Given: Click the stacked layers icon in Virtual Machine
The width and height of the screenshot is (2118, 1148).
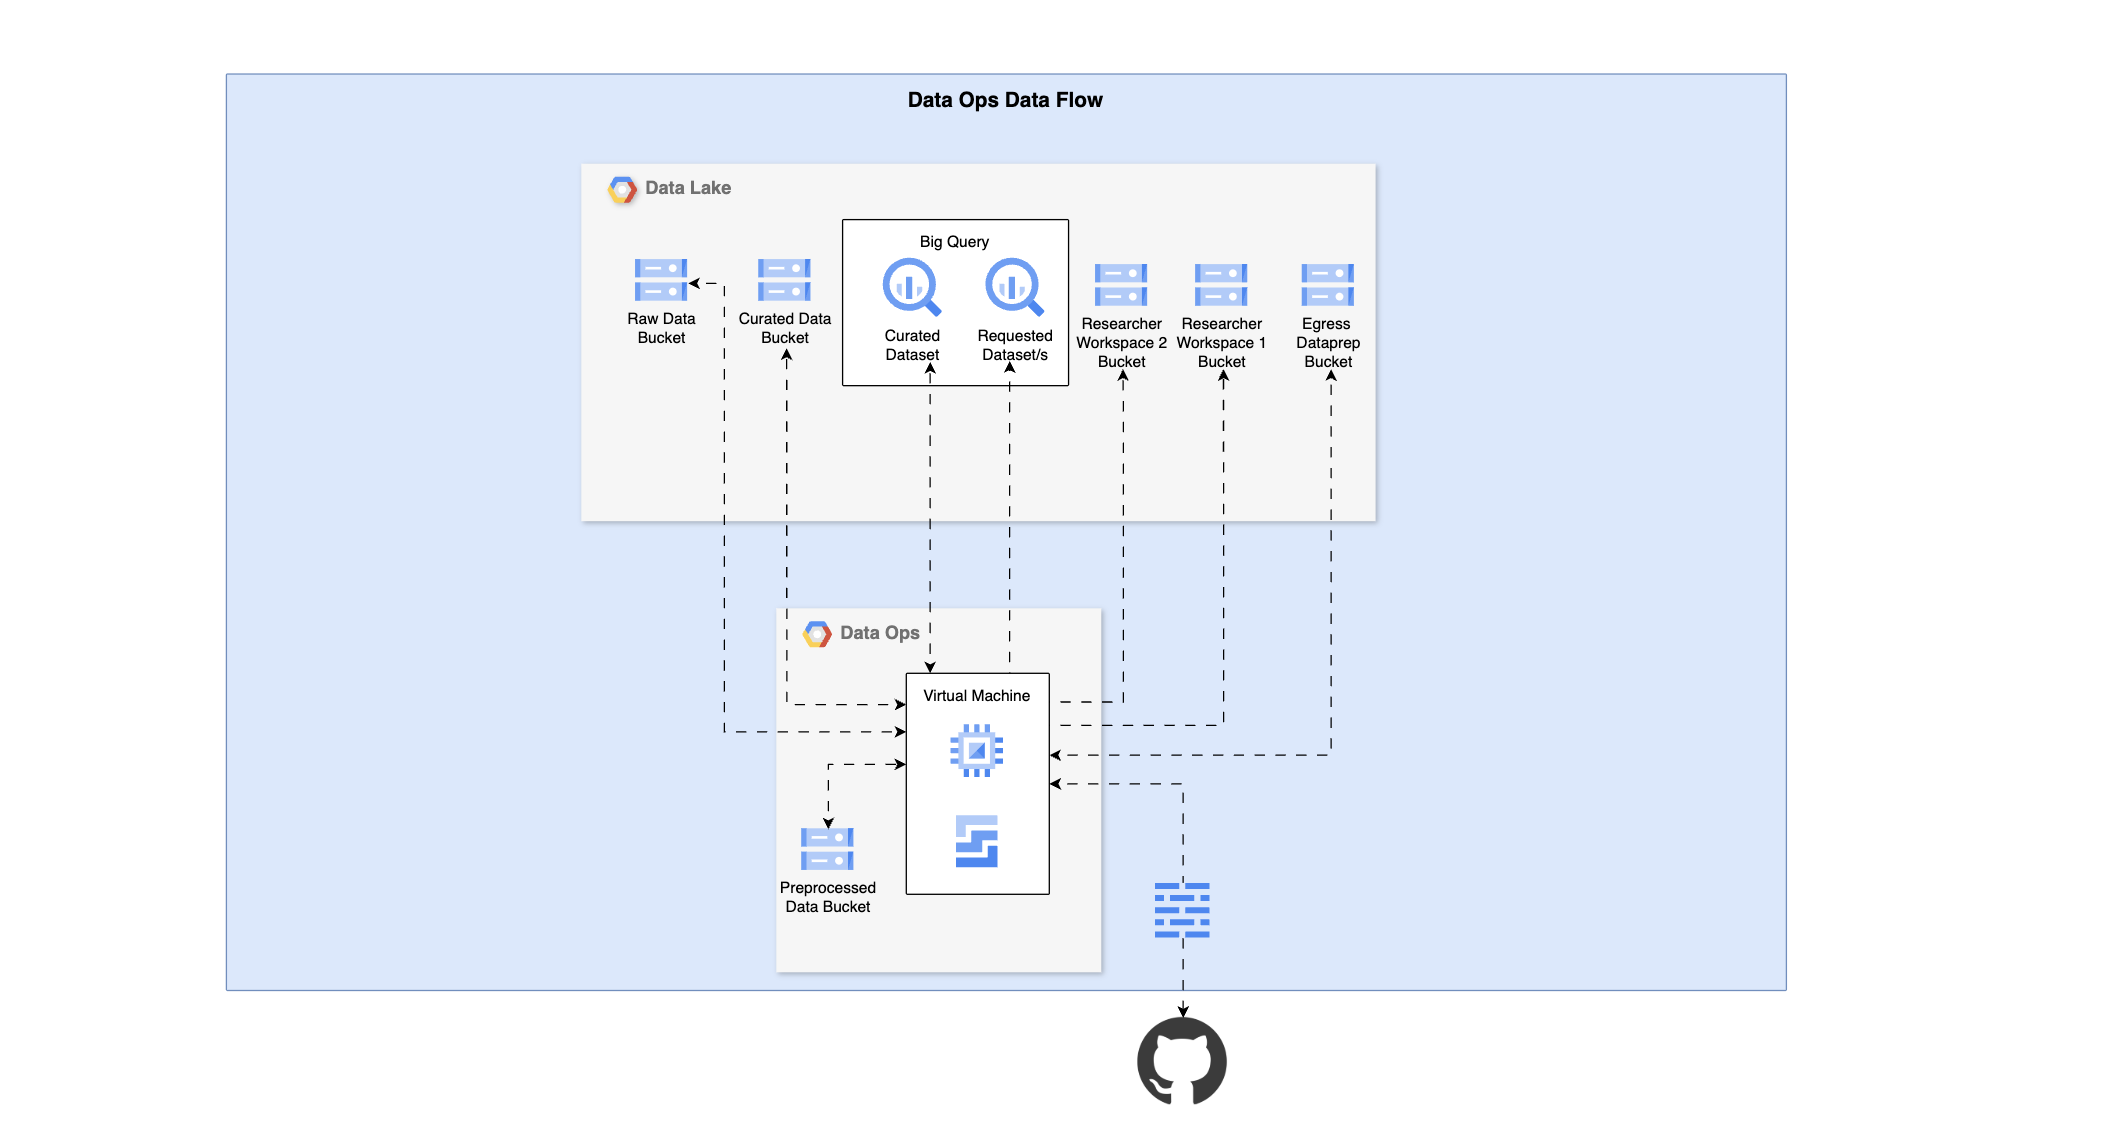Looking at the screenshot, I should click(976, 841).
